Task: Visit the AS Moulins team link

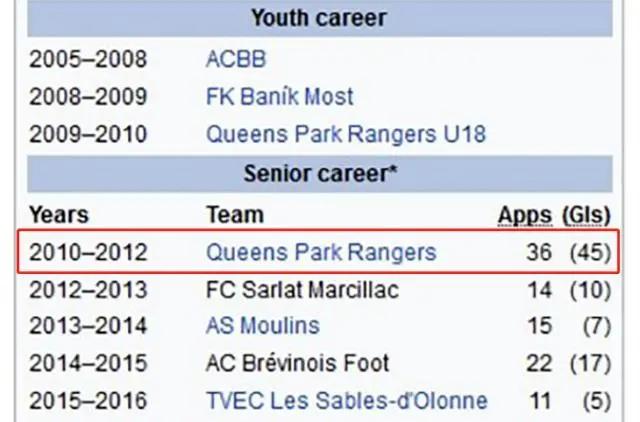Action: 263,325
